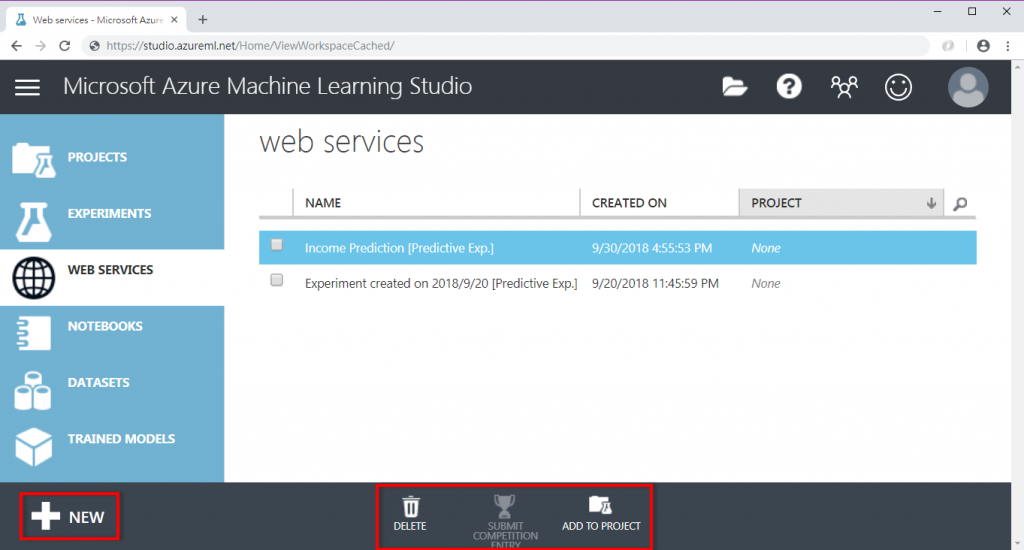Open the Datasets section
The width and height of the screenshot is (1024, 550).
click(99, 382)
